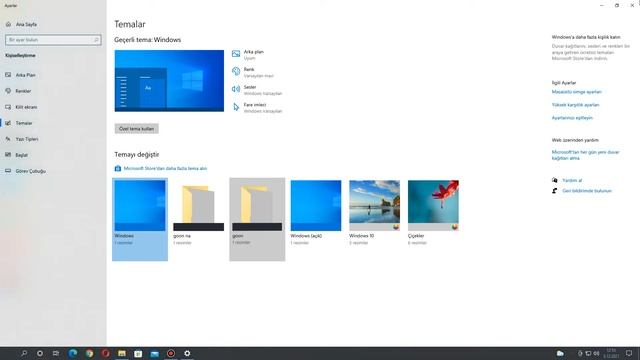Image resolution: width=640 pixels, height=360 pixels.
Task: Open Microsoft Store'dan daha fazla tema alın link
Action: (x=165, y=168)
